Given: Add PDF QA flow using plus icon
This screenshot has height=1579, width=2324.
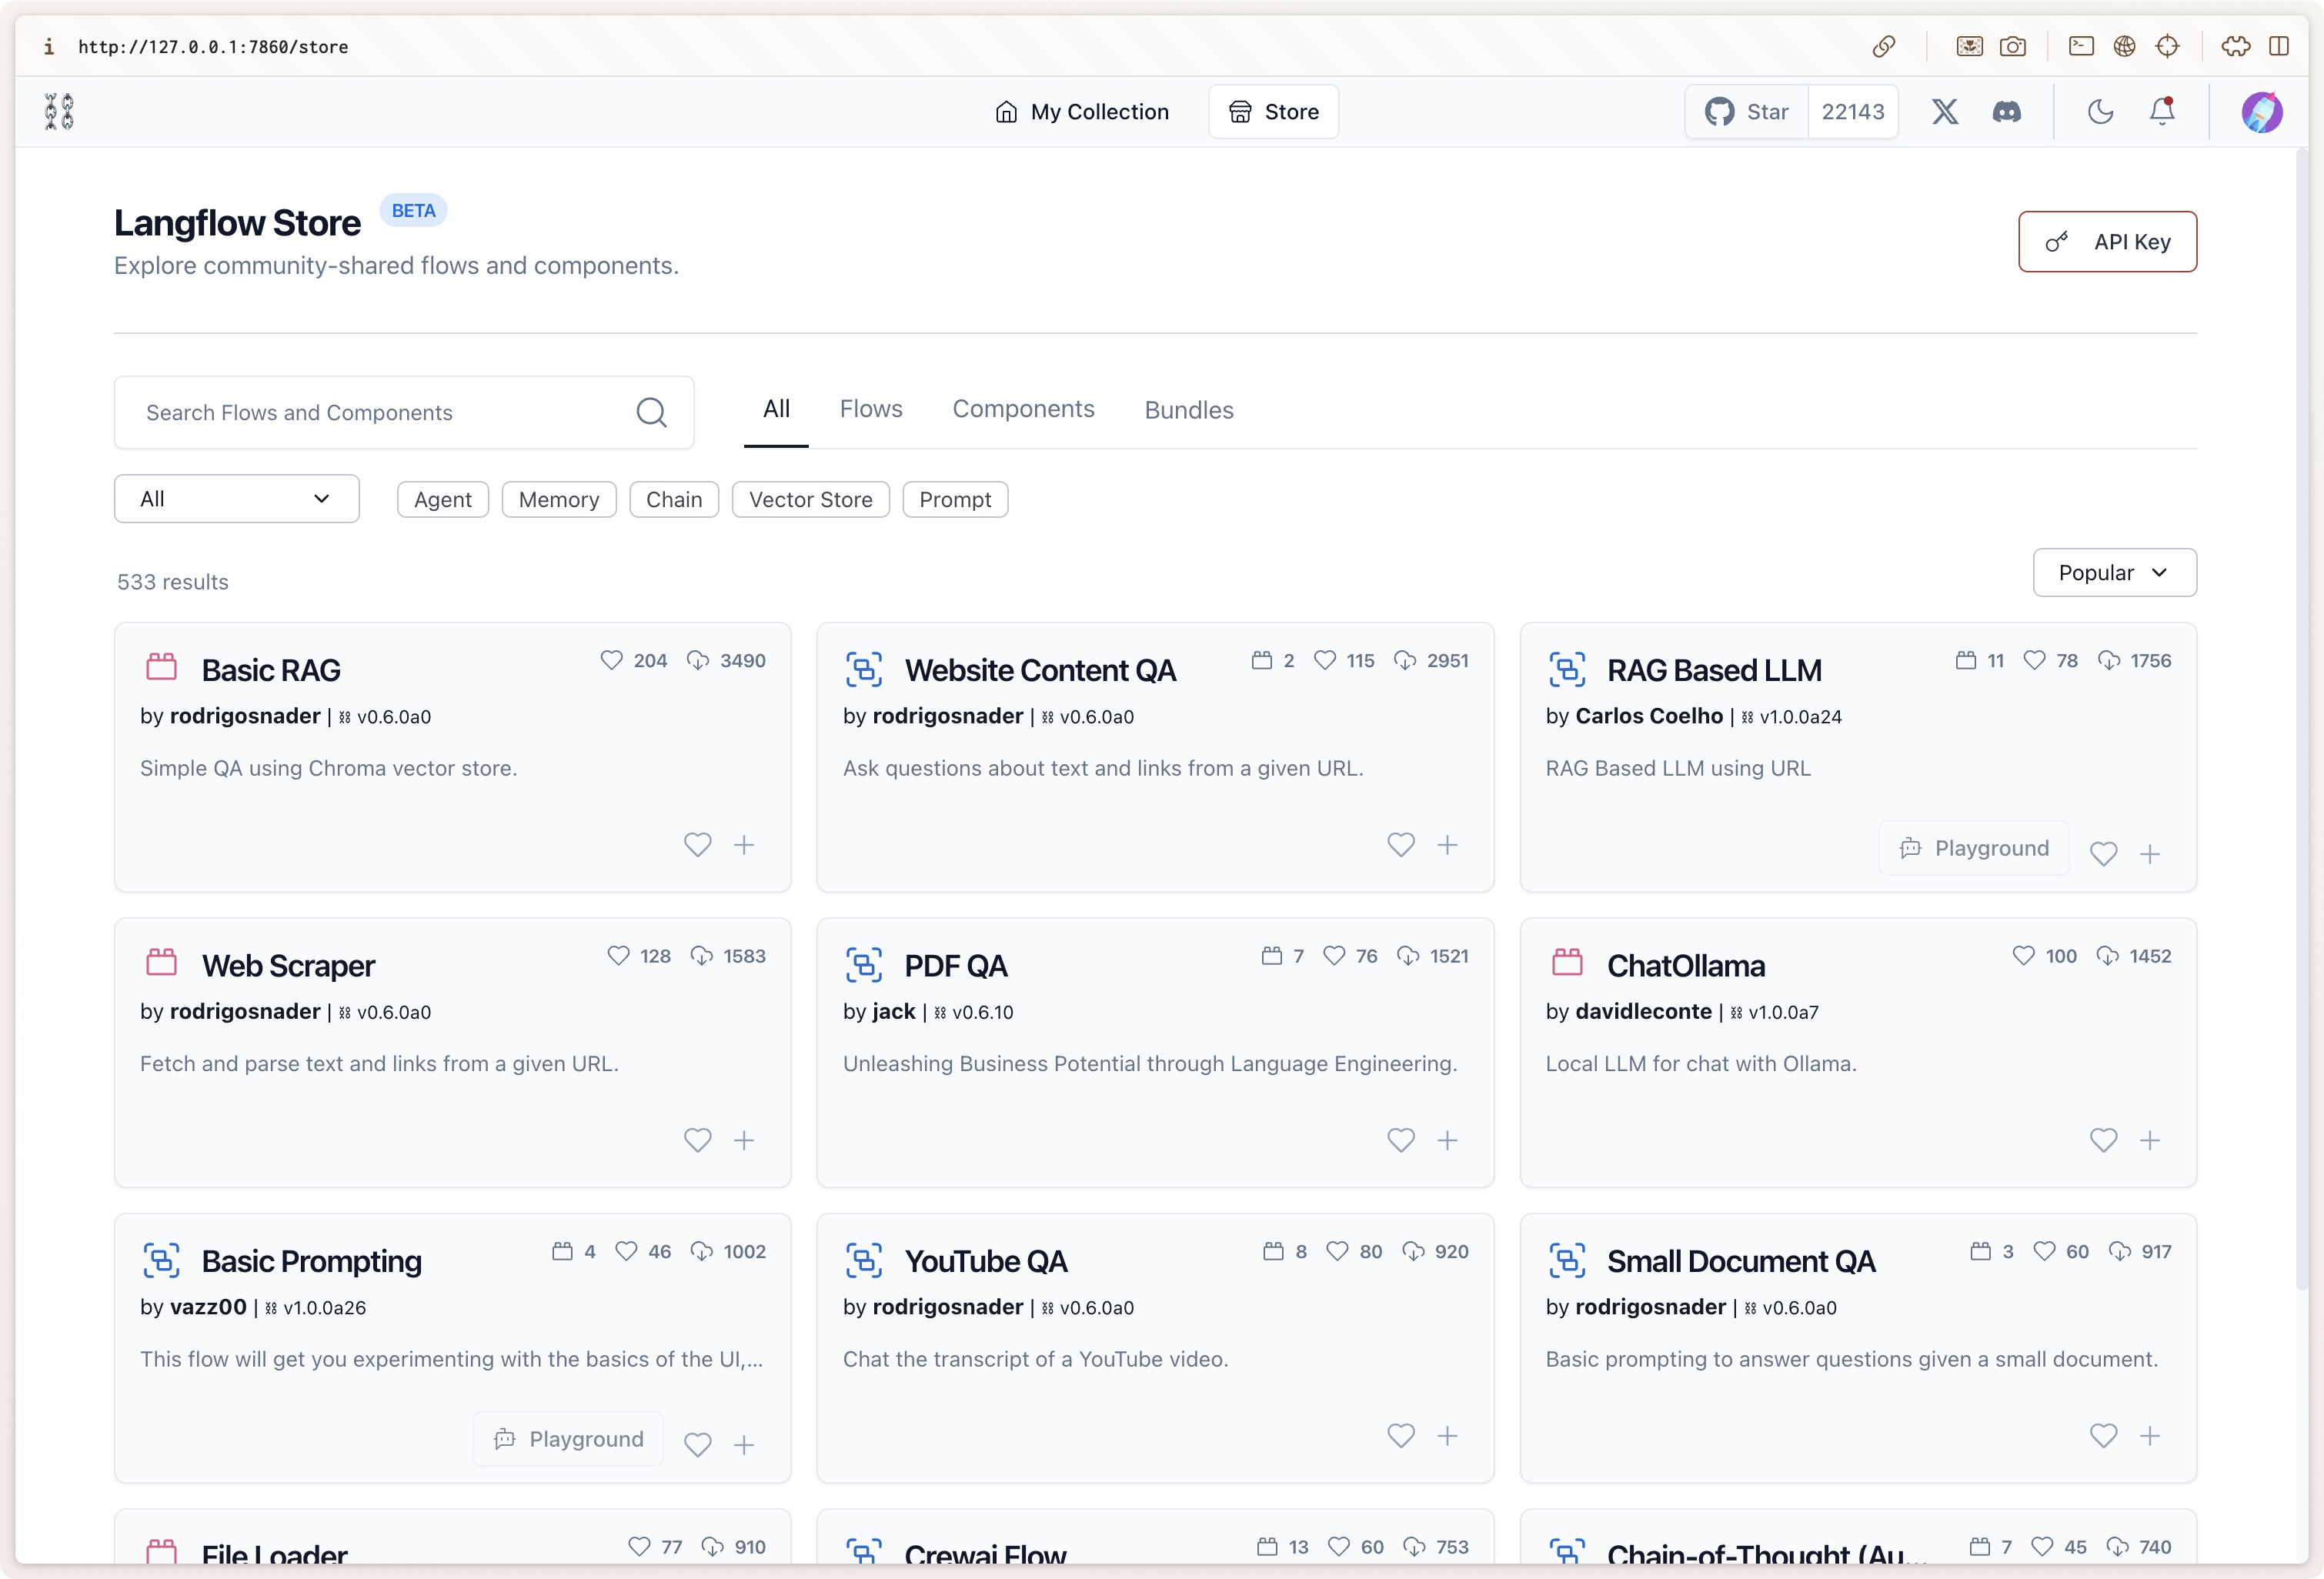Looking at the screenshot, I should click(1447, 1140).
